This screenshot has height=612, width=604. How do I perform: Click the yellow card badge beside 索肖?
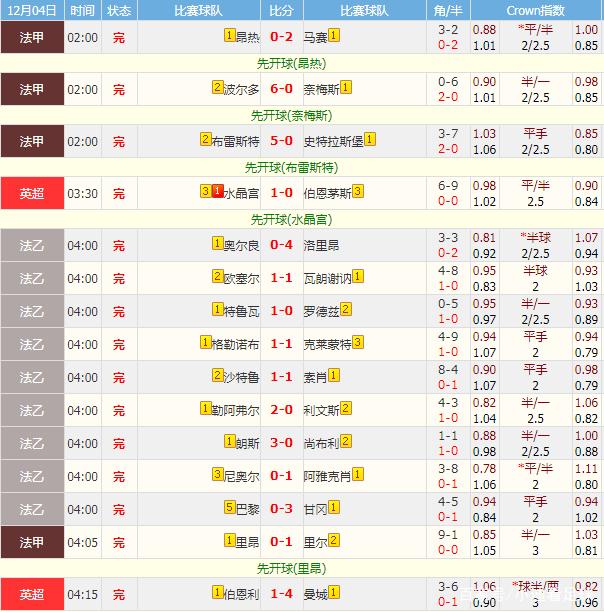(334, 375)
